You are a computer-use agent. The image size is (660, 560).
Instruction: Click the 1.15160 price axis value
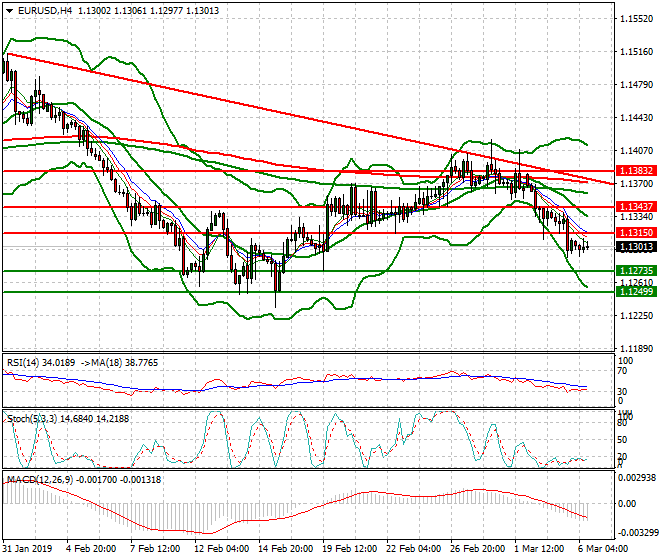click(x=637, y=52)
